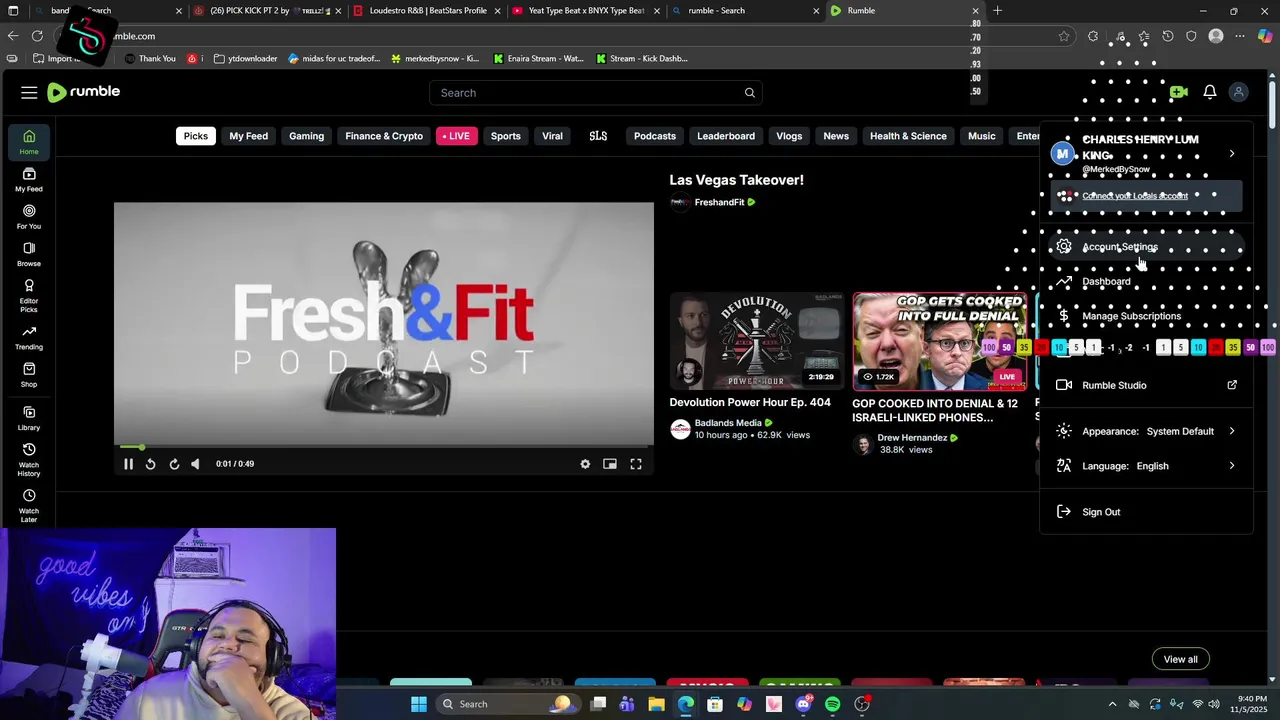
Task: Select the News category tab
Action: pos(836,136)
